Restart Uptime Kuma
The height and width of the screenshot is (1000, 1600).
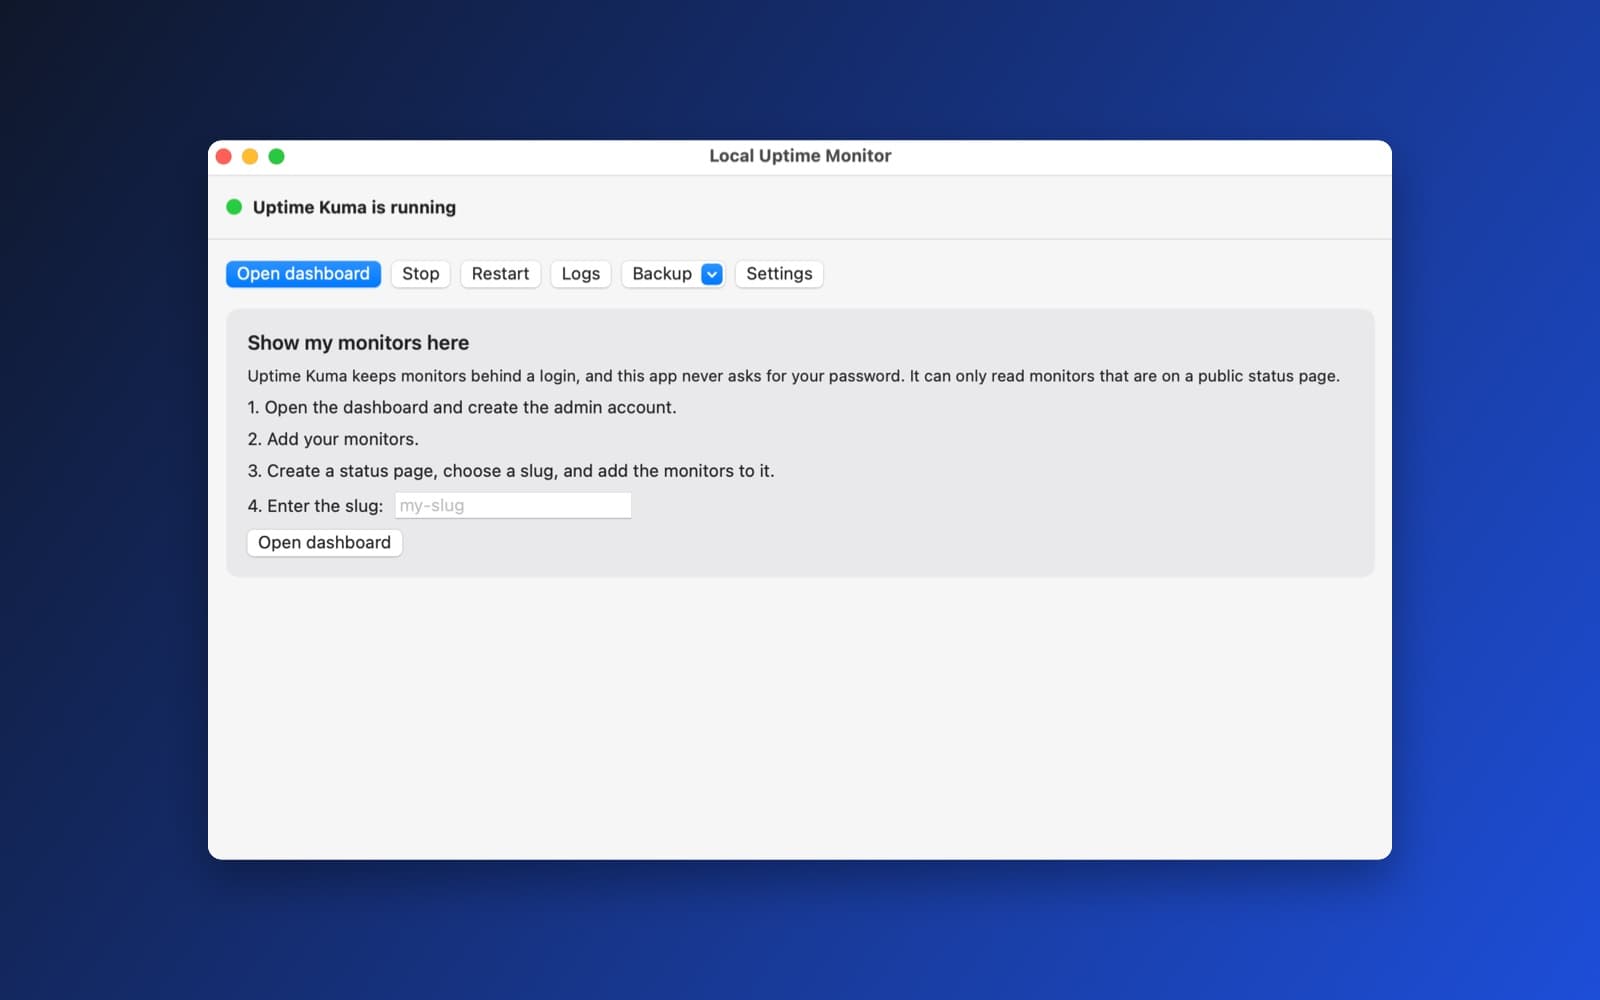click(500, 274)
